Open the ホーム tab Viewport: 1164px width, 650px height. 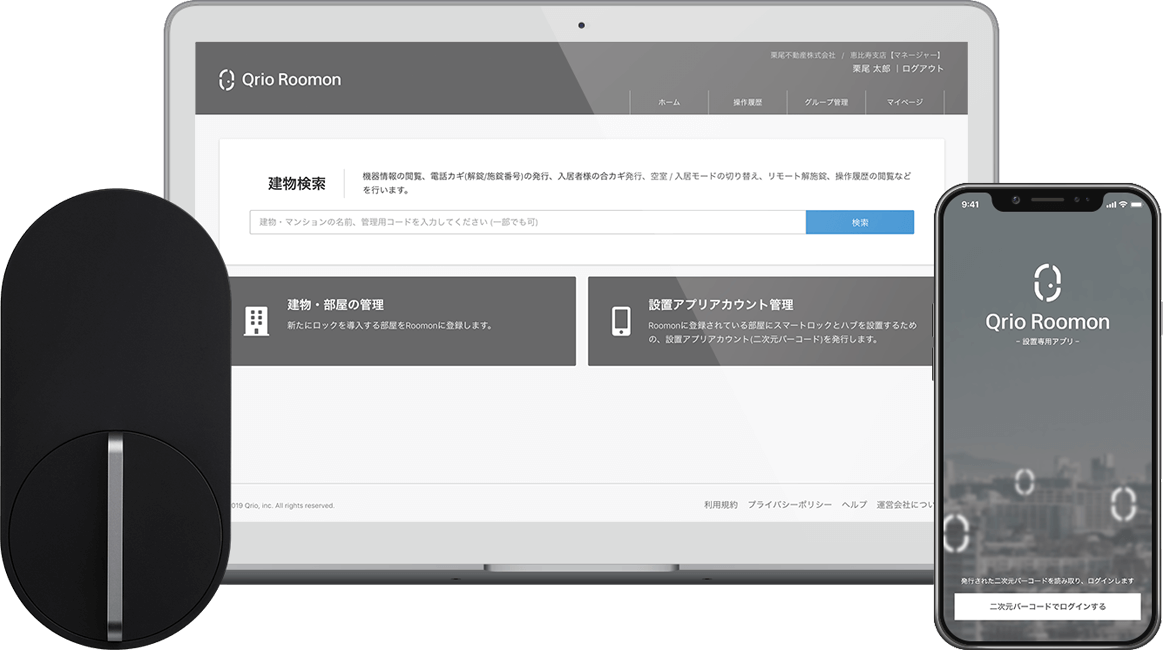669,102
